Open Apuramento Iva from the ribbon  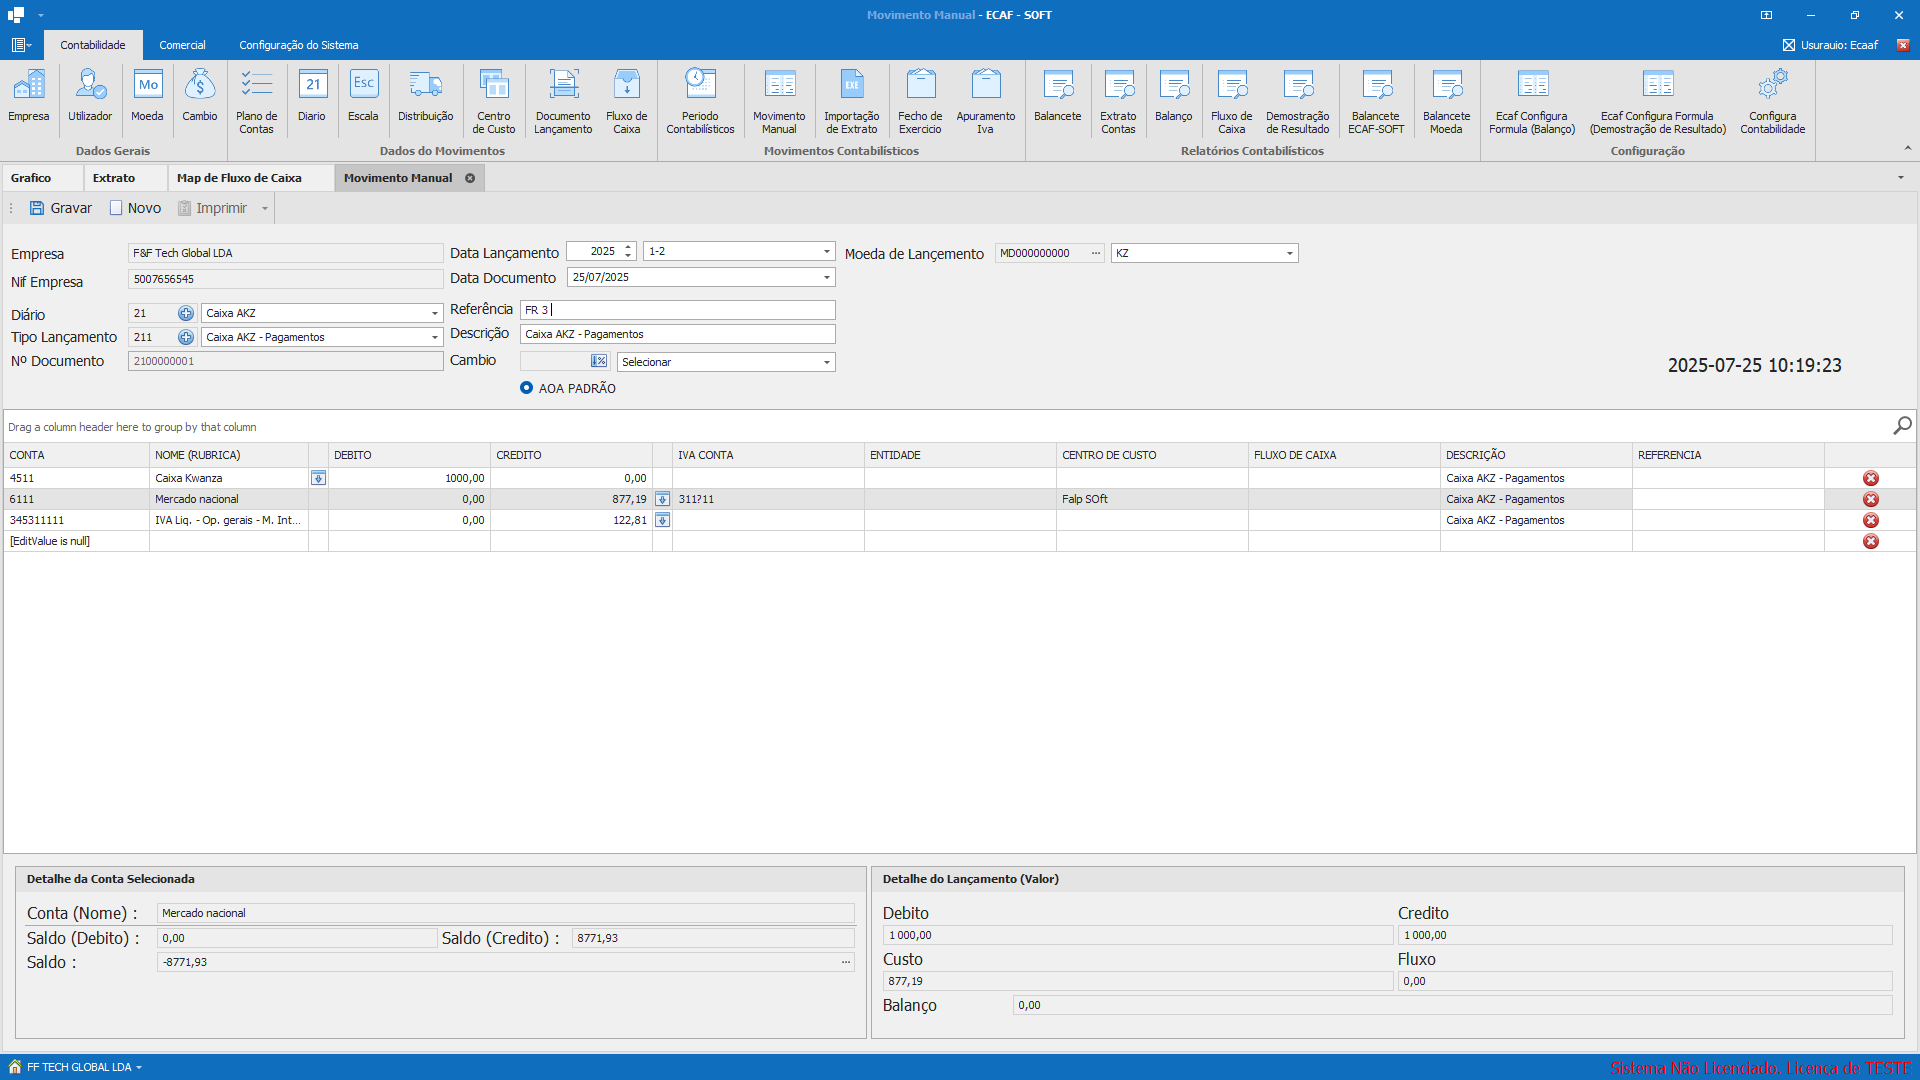(x=985, y=100)
